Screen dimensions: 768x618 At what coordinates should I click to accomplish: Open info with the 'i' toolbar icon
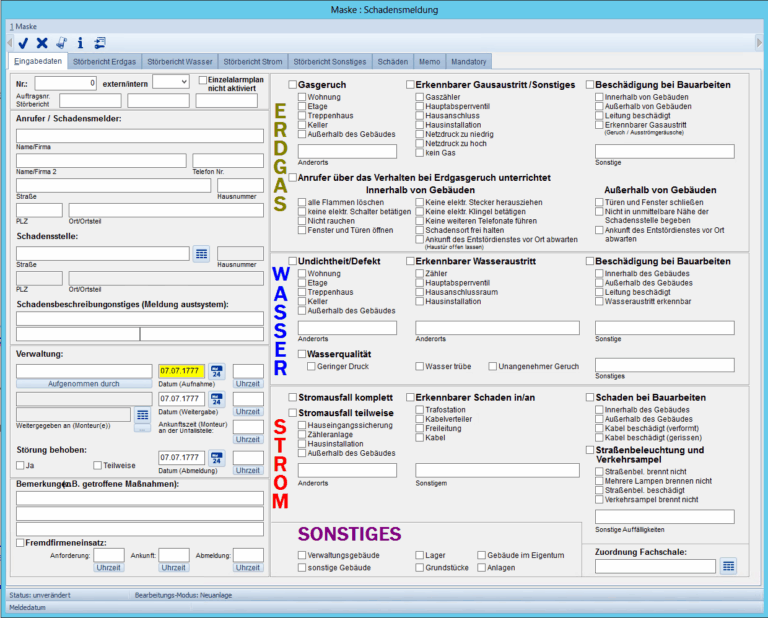[x=80, y=43]
